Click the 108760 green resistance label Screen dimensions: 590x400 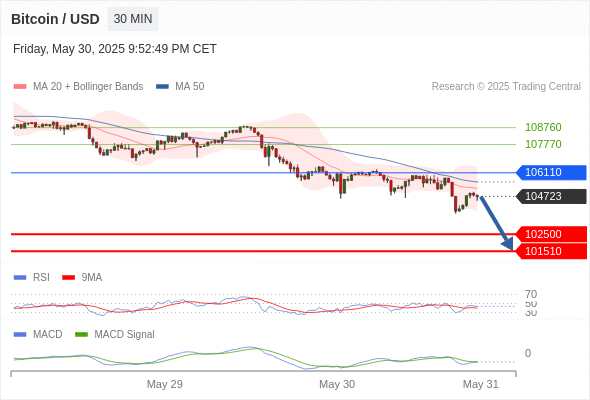click(543, 127)
